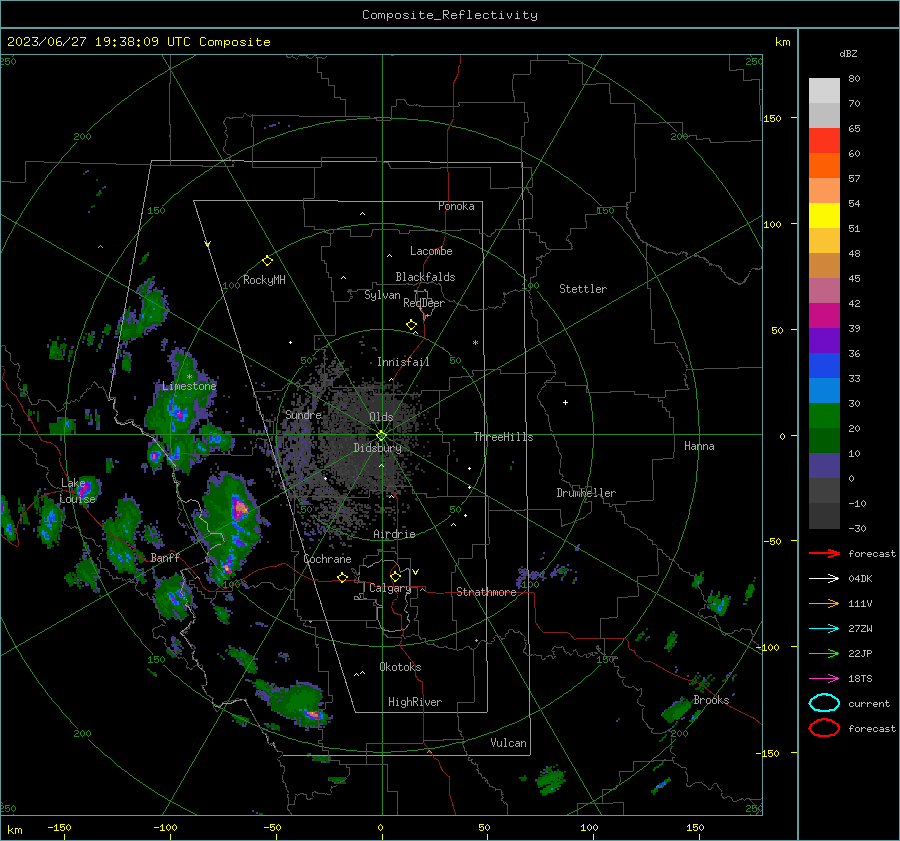Click the Brooks city label
This screenshot has height=841, width=900.
(x=711, y=700)
